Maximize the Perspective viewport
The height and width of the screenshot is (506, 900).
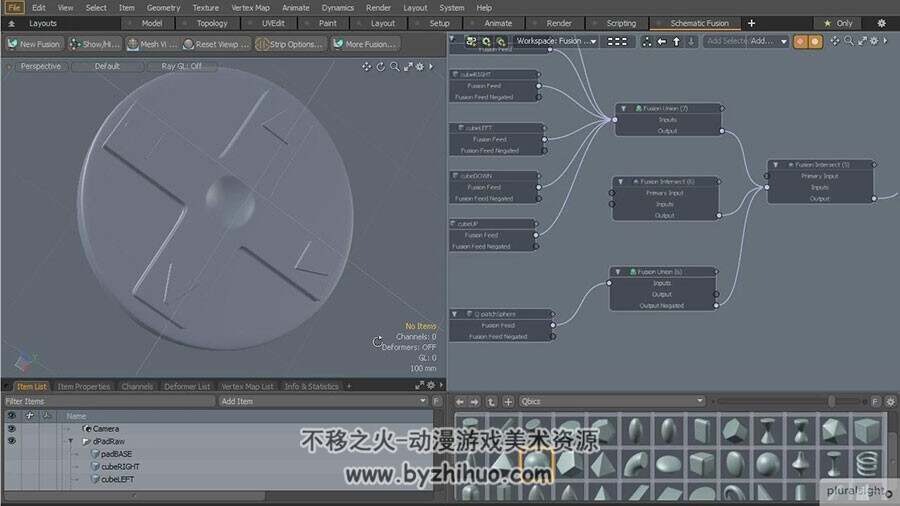pyautogui.click(x=408, y=67)
